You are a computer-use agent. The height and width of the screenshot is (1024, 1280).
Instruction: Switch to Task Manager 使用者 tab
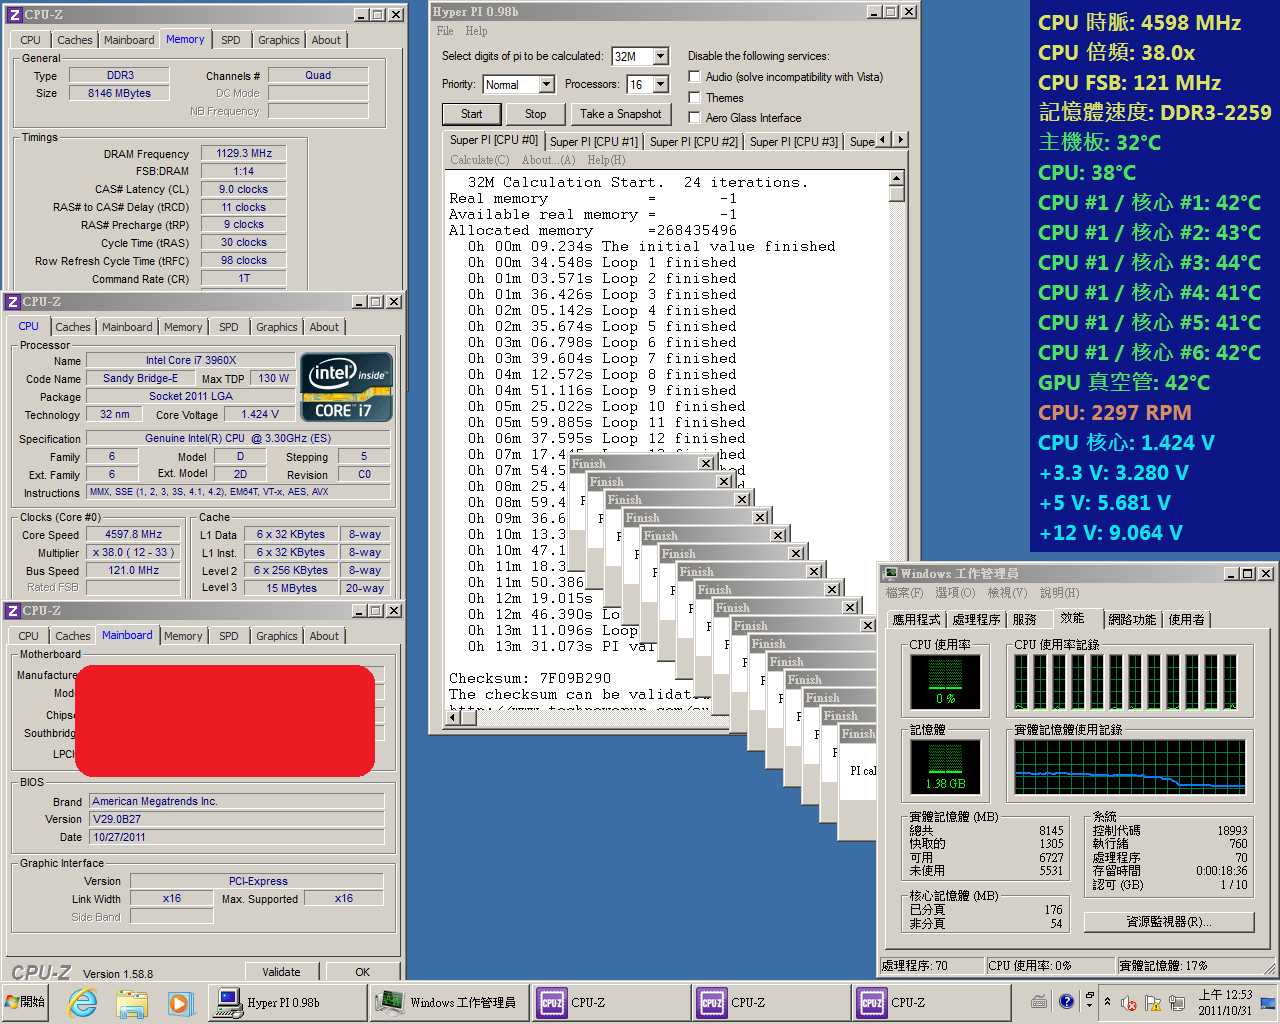point(1187,620)
